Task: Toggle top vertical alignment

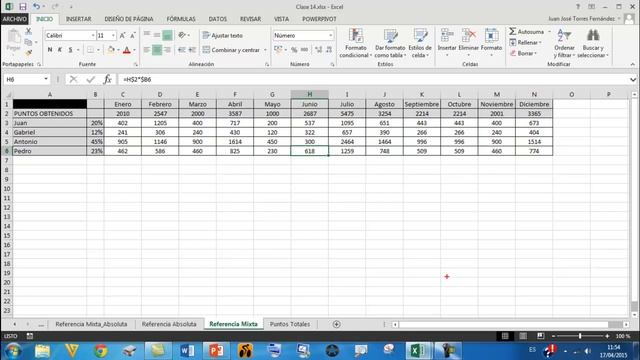Action: (147, 35)
